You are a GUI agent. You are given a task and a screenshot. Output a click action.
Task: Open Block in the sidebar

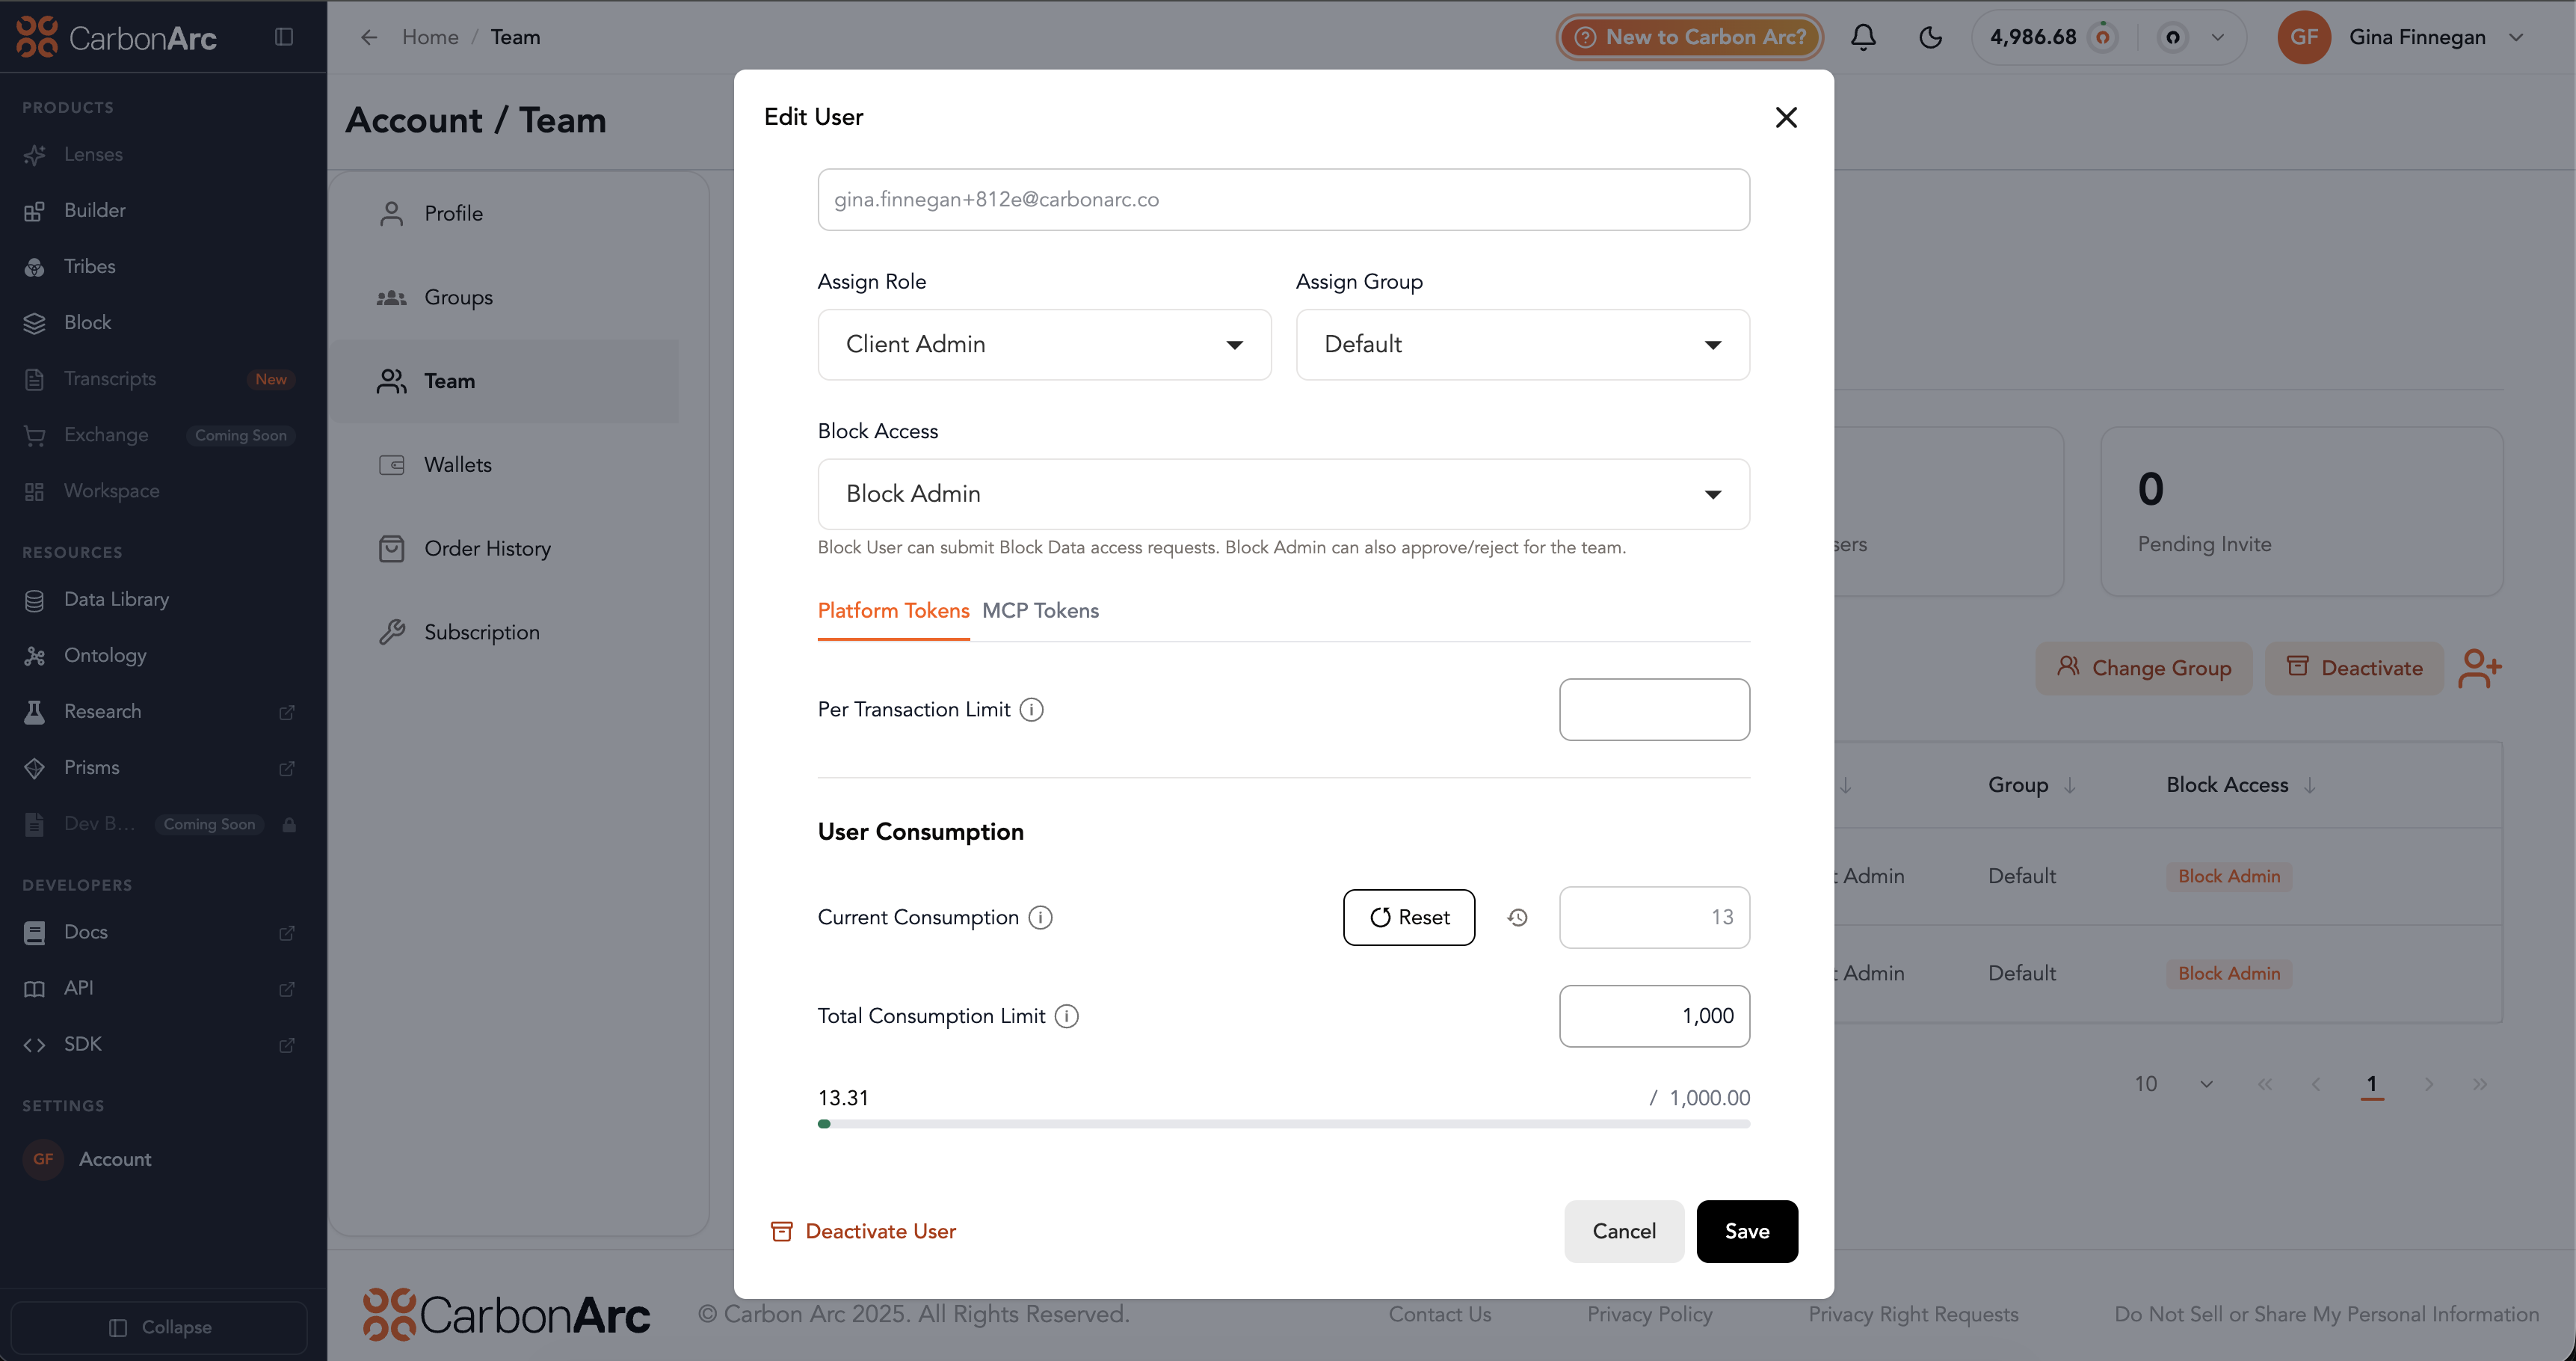[x=87, y=322]
